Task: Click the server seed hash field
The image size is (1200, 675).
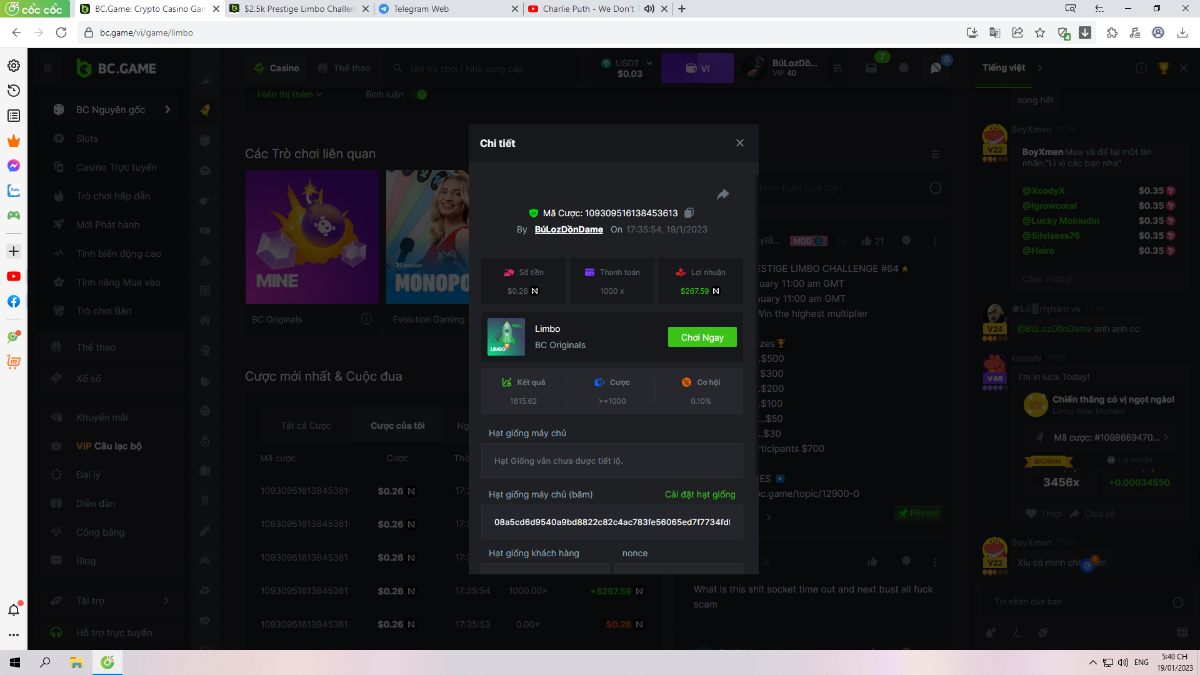Action: click(612, 522)
